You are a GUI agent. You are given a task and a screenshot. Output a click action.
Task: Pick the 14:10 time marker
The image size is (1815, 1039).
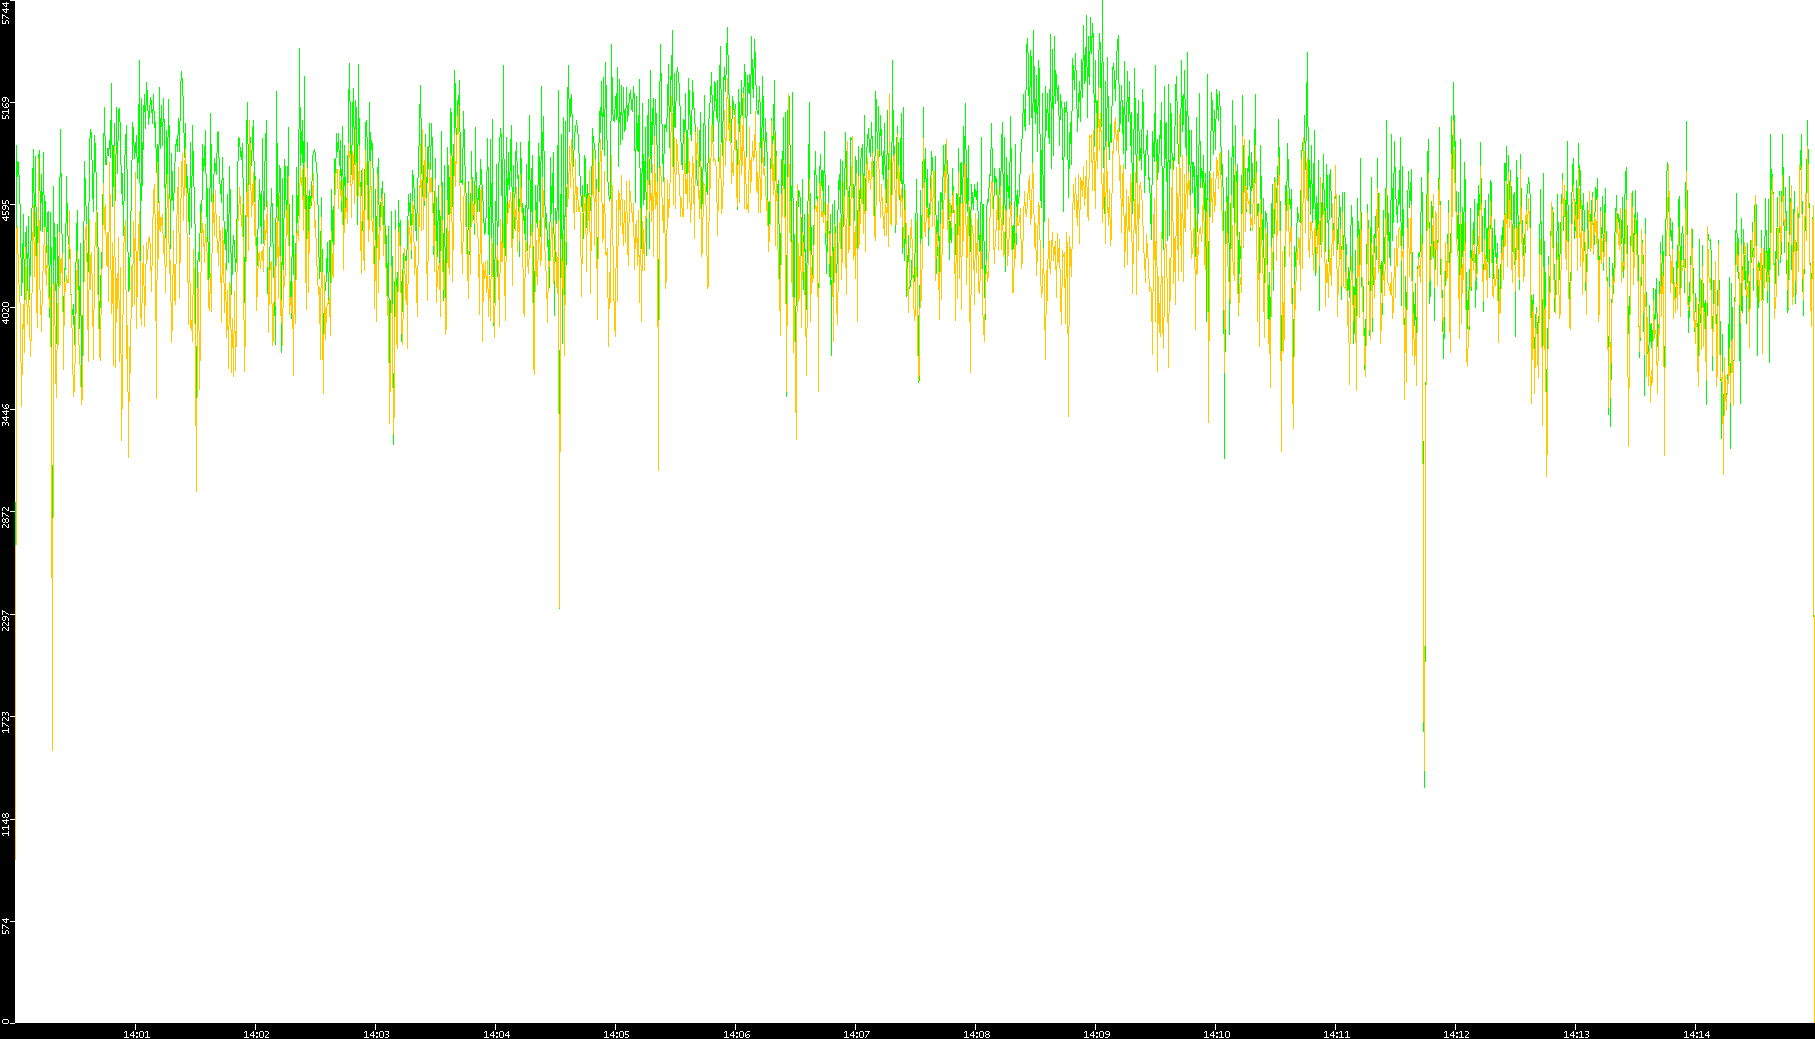click(x=1216, y=1034)
